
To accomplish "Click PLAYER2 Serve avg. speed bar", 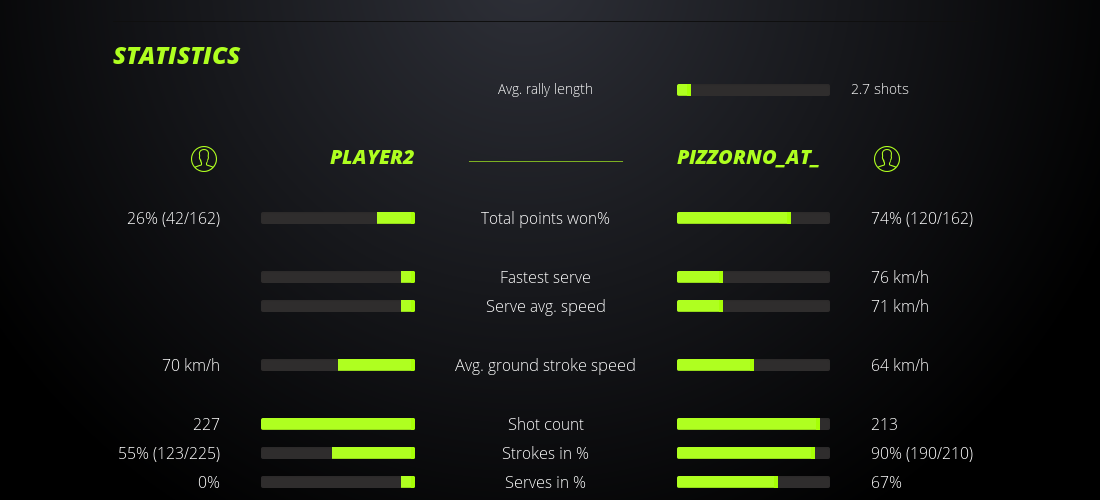I will click(x=338, y=306).
